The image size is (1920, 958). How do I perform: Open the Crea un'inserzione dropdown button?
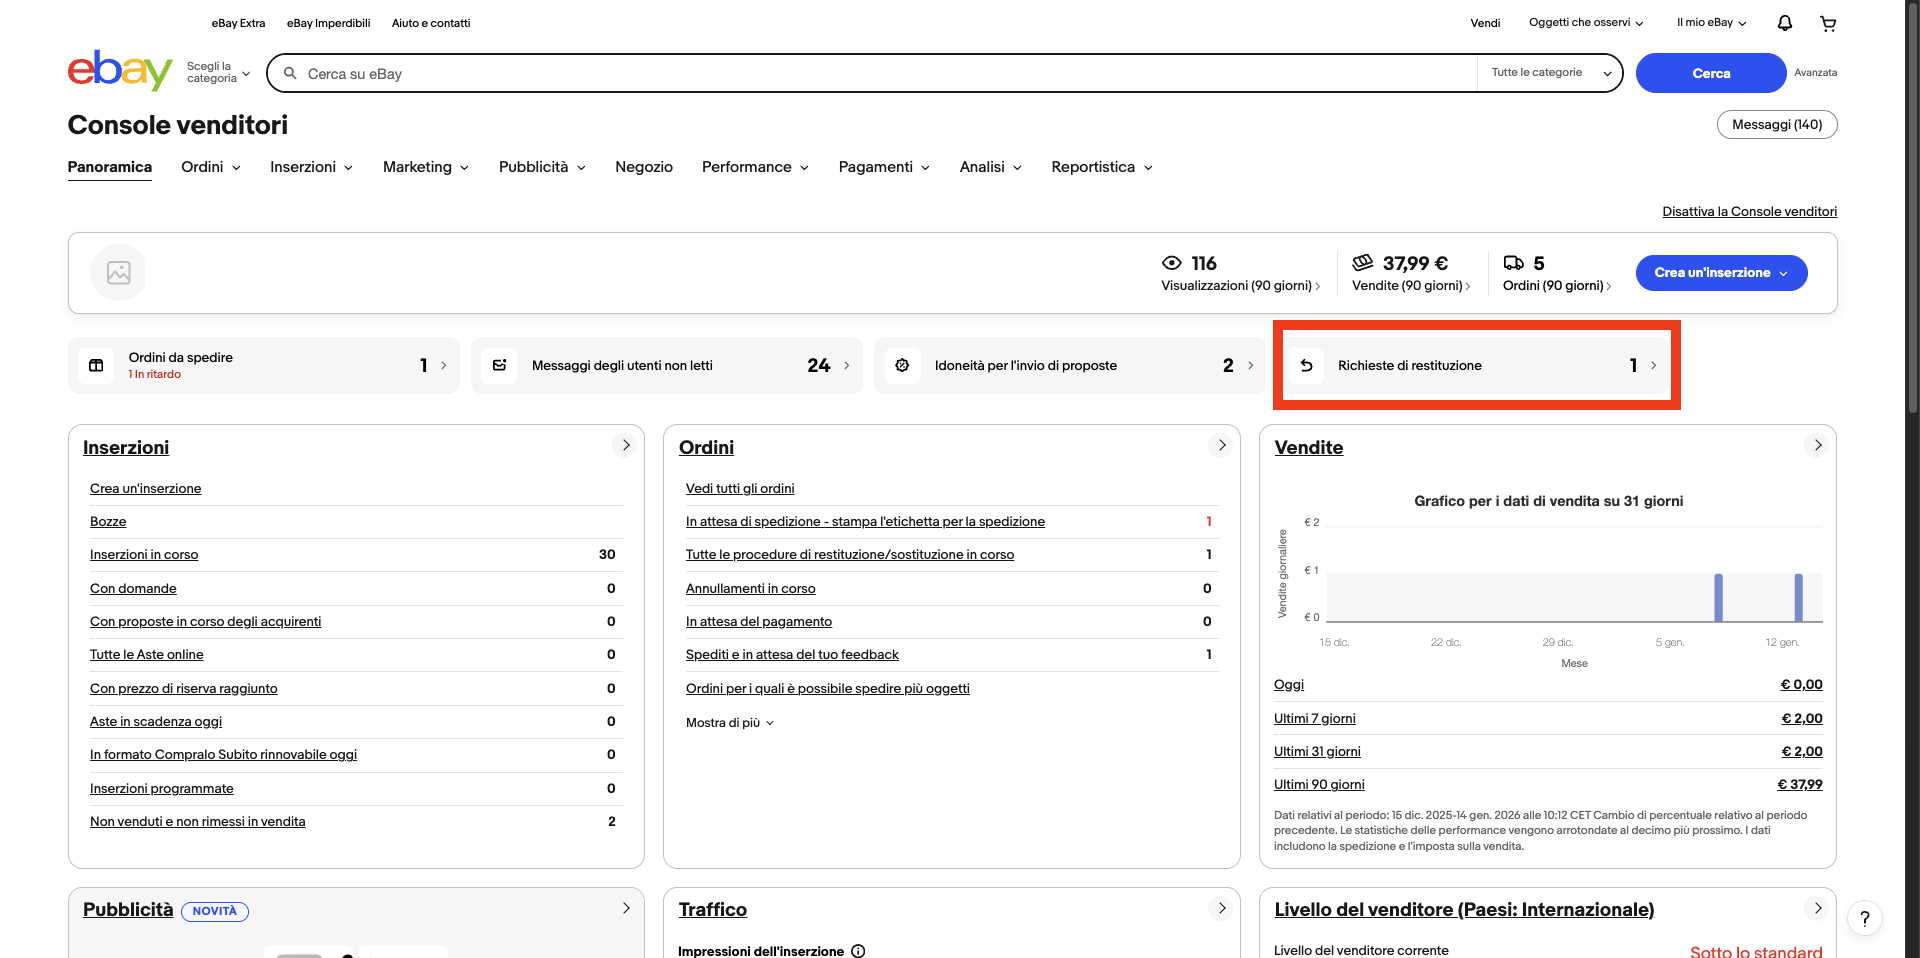pyautogui.click(x=1720, y=273)
